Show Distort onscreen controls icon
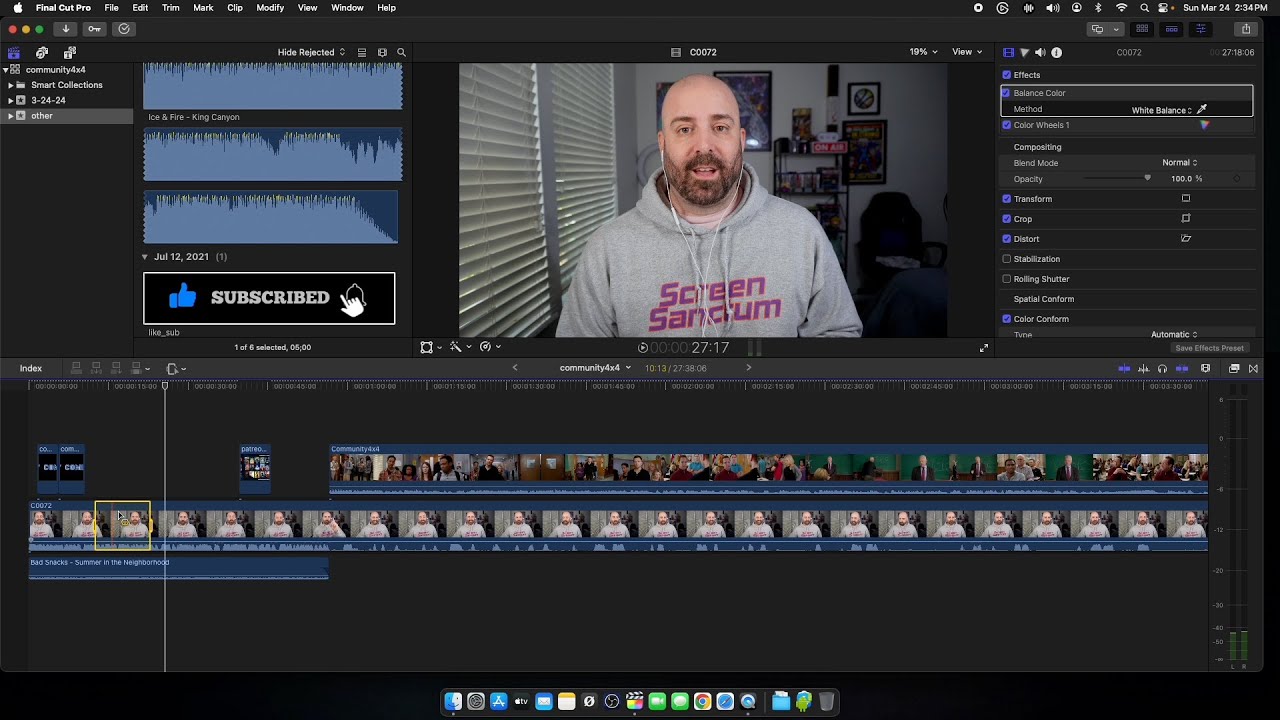Screen dimensions: 1280x720 pos(1186,238)
